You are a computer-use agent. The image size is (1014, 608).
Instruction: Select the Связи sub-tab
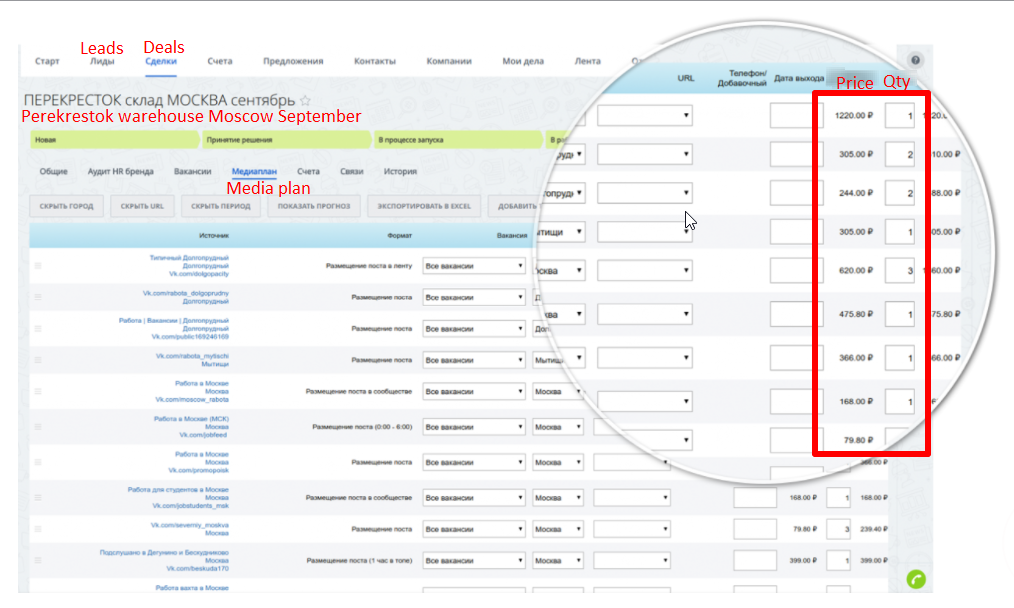[352, 171]
